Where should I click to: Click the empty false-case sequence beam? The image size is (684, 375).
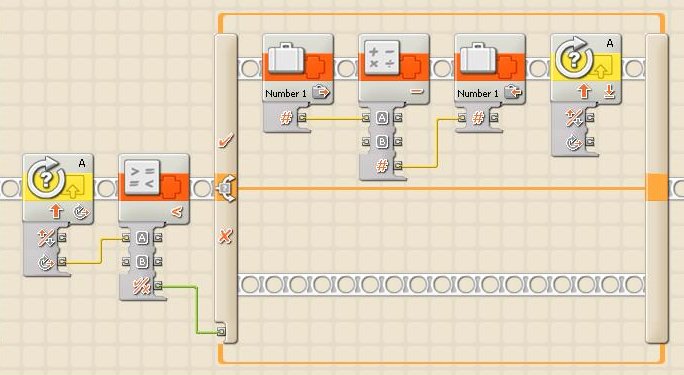click(x=441, y=285)
